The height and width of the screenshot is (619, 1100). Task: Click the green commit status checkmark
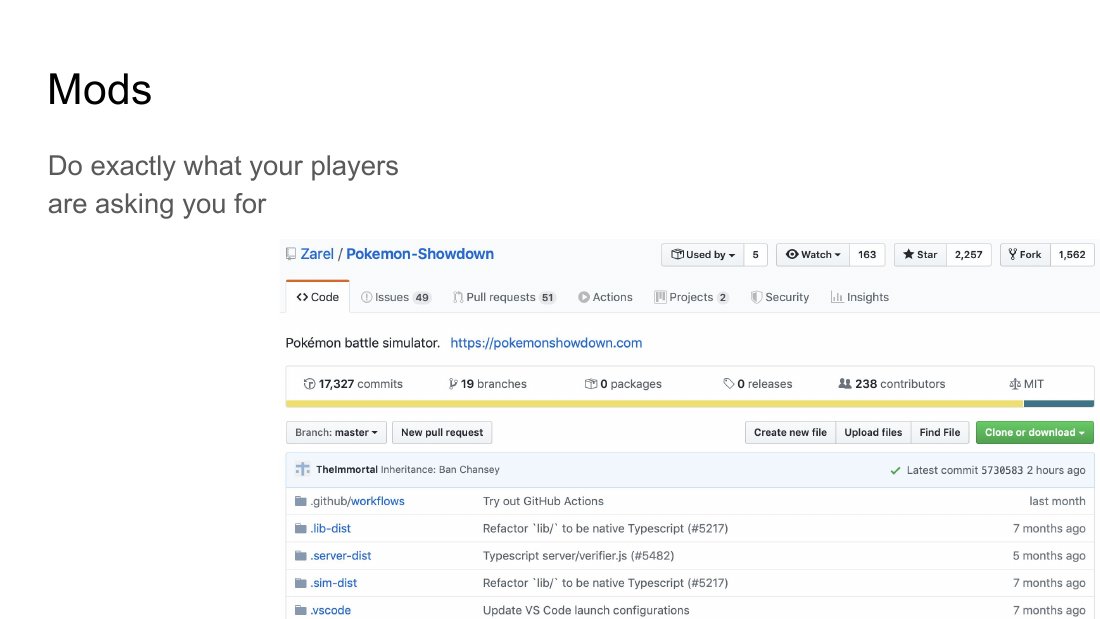[895, 471]
